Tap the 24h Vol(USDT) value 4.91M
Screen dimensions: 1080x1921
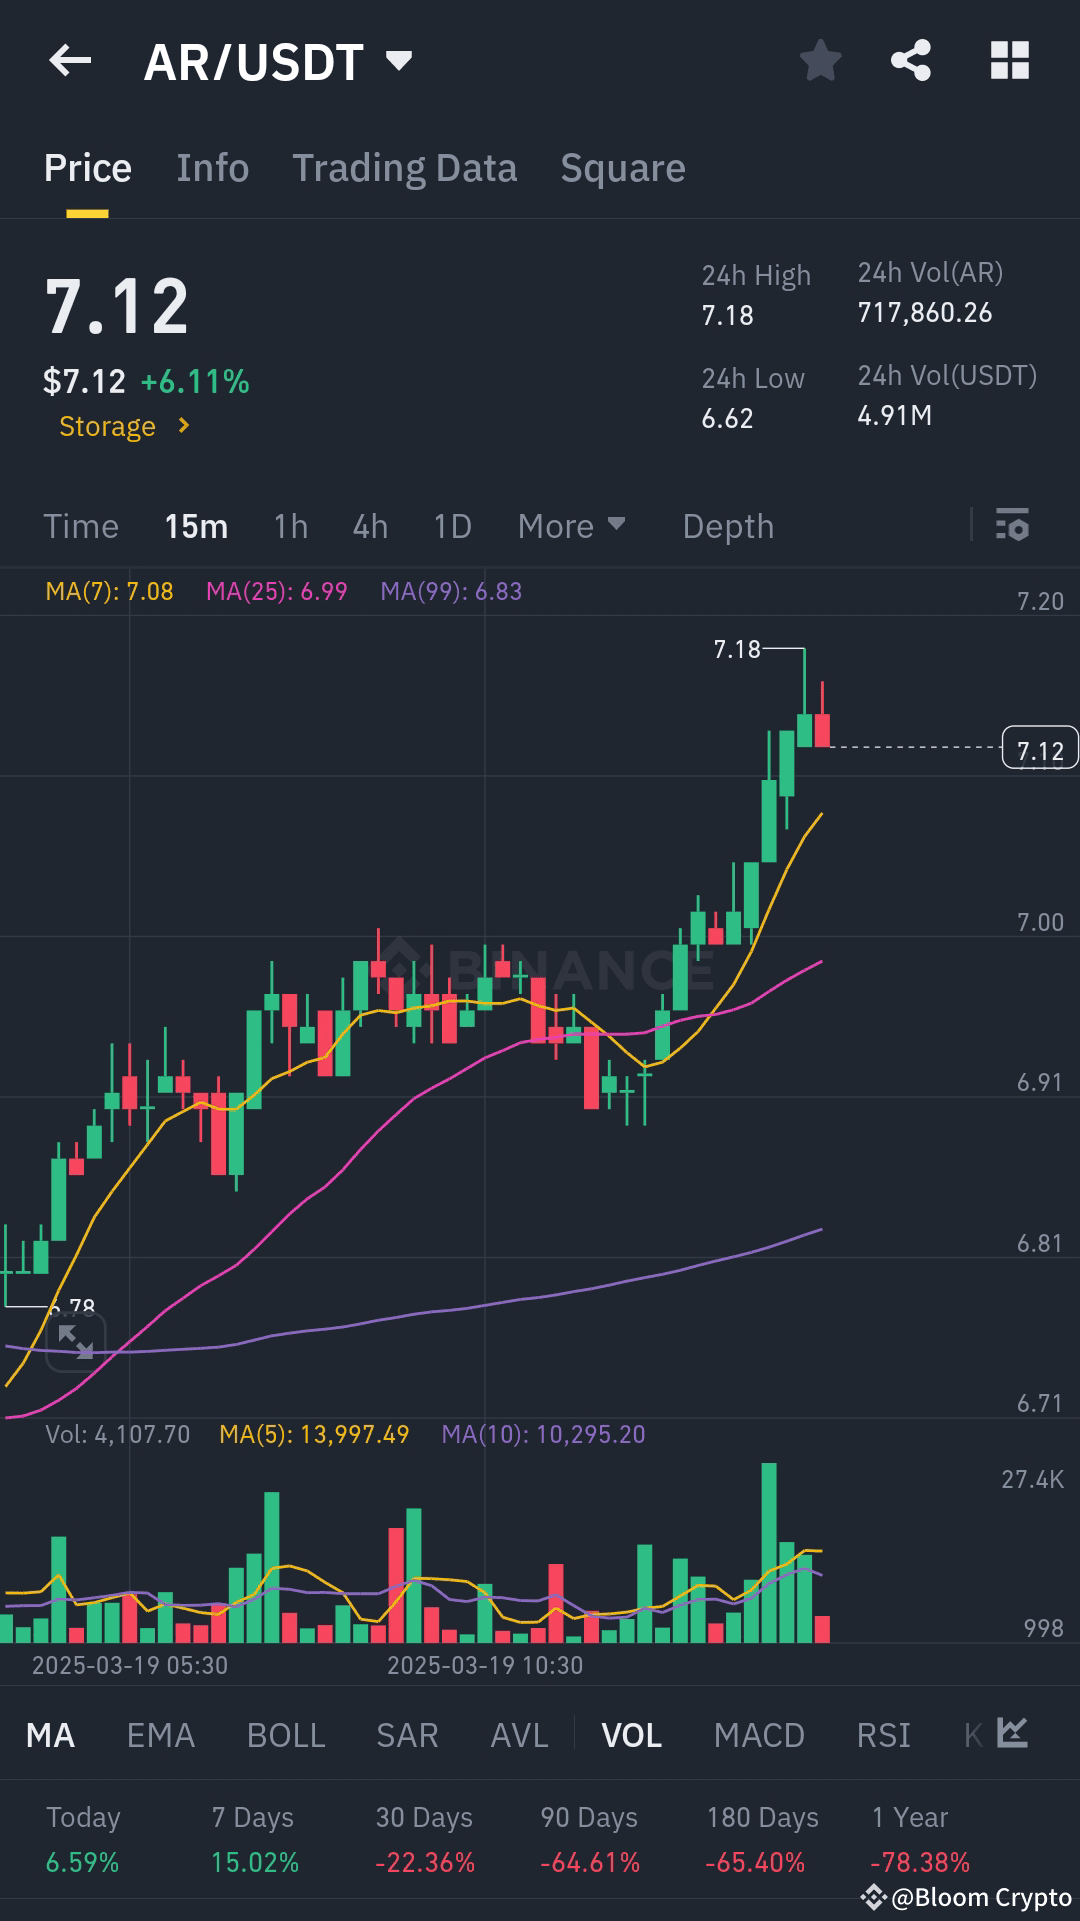(895, 415)
